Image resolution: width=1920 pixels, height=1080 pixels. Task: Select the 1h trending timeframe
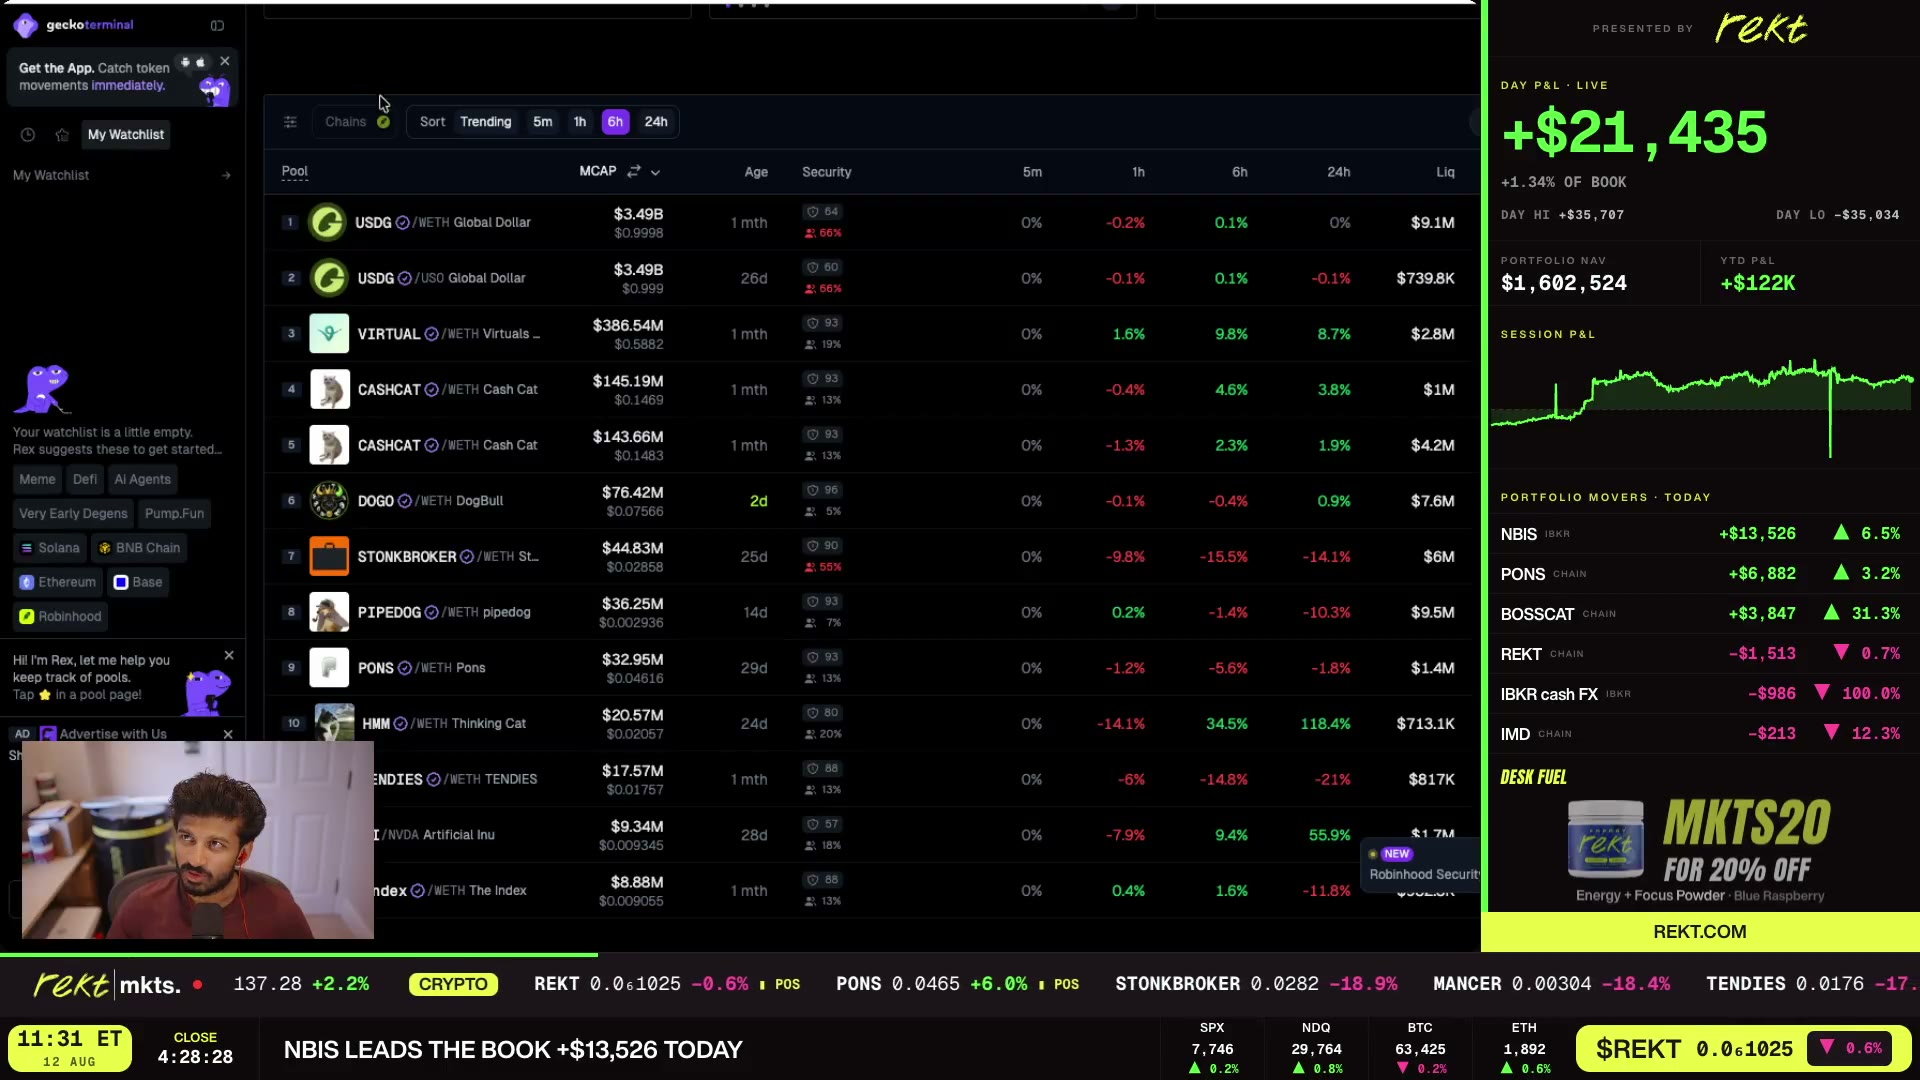(580, 122)
